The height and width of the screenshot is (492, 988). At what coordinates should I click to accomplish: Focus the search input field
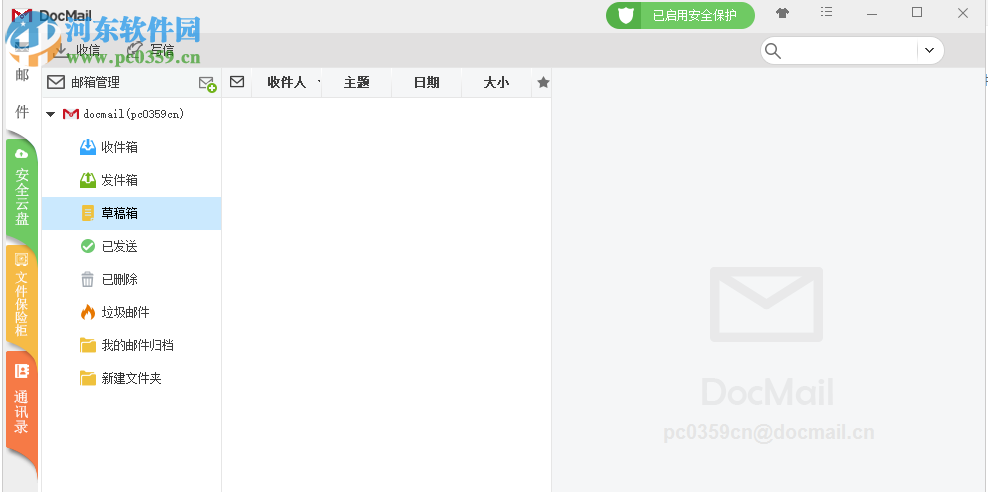pyautogui.click(x=849, y=51)
